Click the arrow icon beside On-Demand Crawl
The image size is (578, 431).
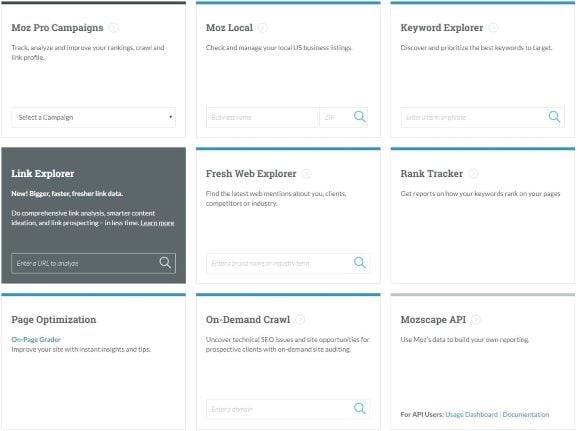300,320
